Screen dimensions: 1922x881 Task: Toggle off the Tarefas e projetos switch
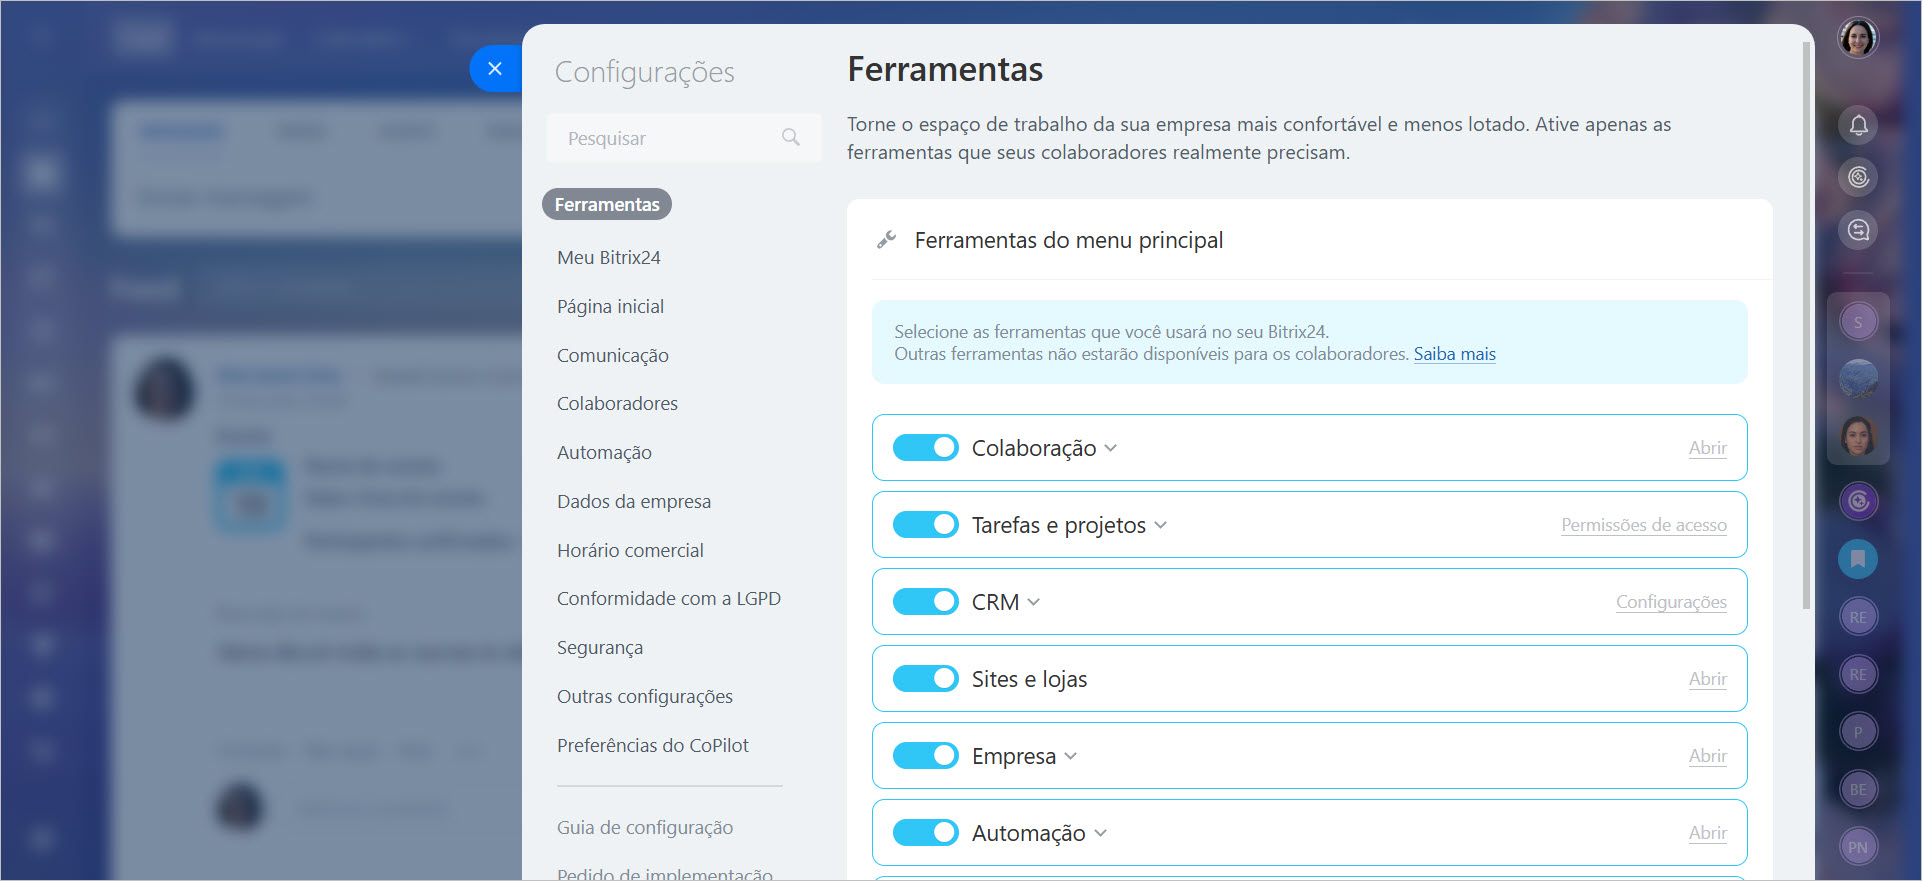pos(926,525)
